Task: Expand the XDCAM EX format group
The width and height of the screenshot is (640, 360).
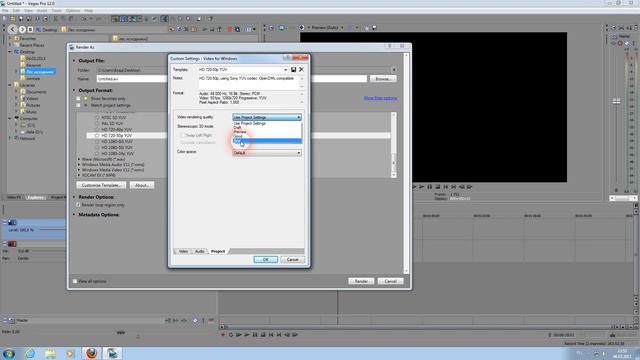Action: coord(79,175)
